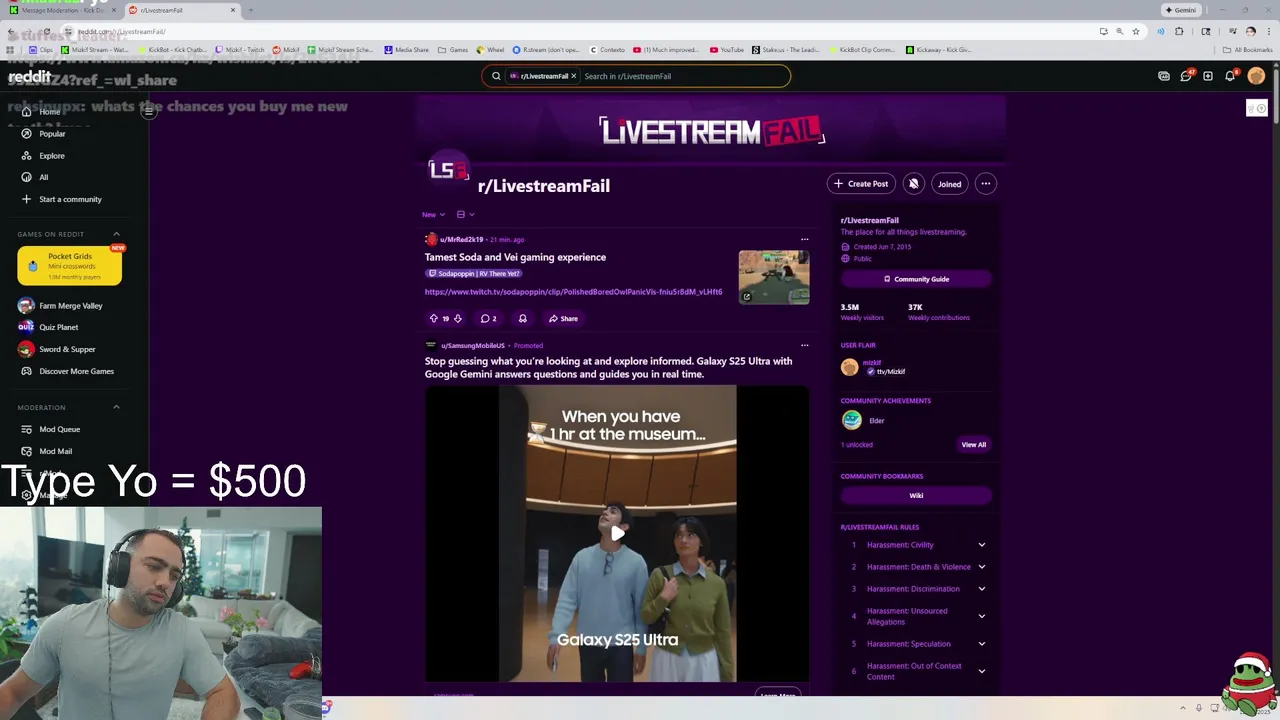The image size is (1280, 720).
Task: Open the Contexto bookmark
Action: [x=606, y=50]
